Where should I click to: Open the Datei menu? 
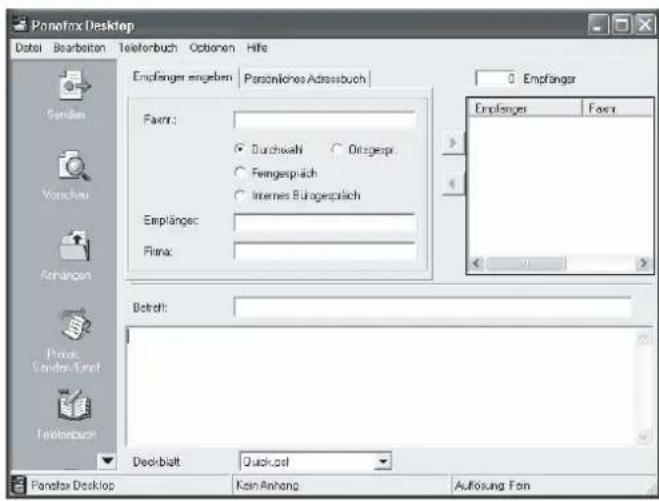click(x=28, y=48)
